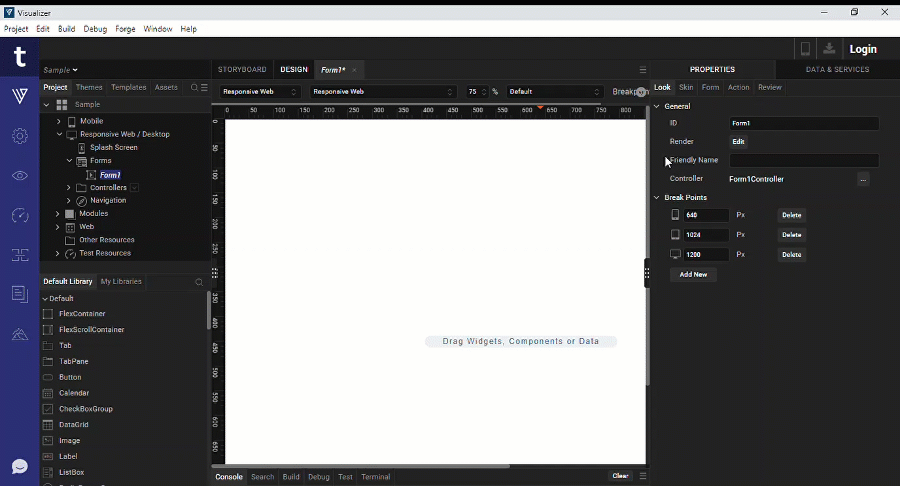Collapse the General section in Properties
This screenshot has height=486, width=900.
click(657, 106)
